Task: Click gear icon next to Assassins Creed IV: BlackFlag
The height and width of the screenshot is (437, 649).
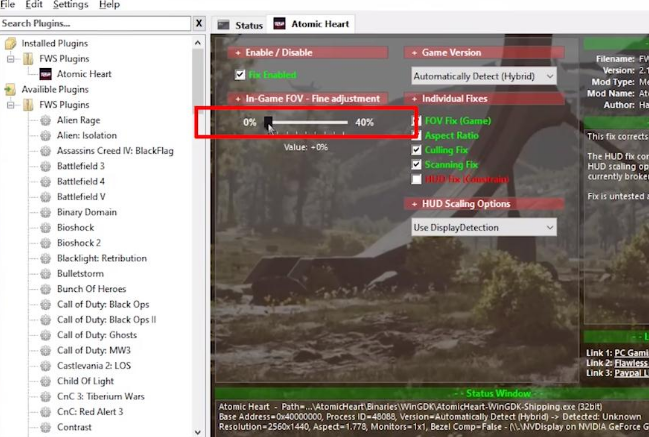Action: [46, 151]
